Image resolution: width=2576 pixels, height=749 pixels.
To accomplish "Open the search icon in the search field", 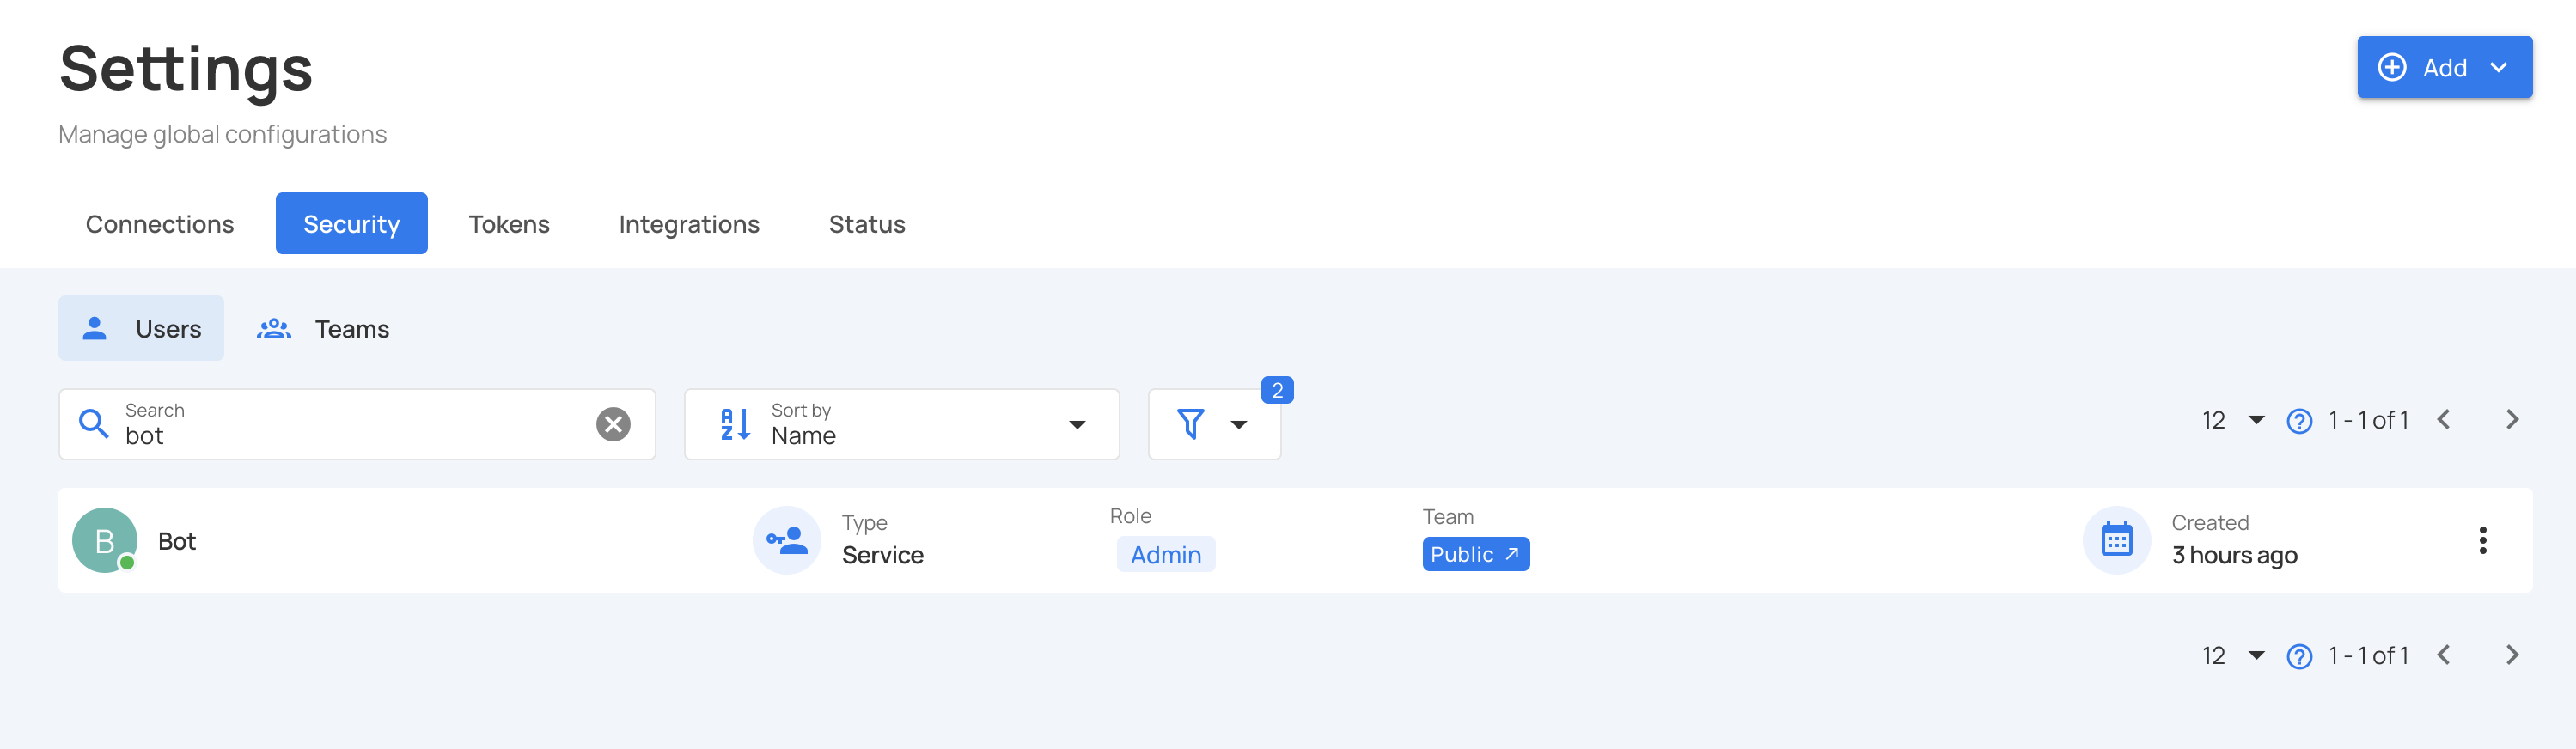I will (x=94, y=423).
